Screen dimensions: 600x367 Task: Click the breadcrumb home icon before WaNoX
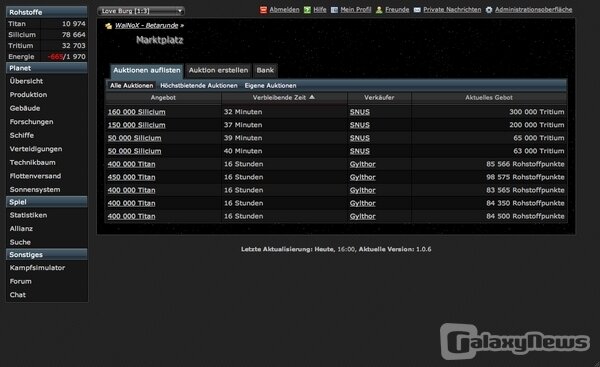pos(109,26)
